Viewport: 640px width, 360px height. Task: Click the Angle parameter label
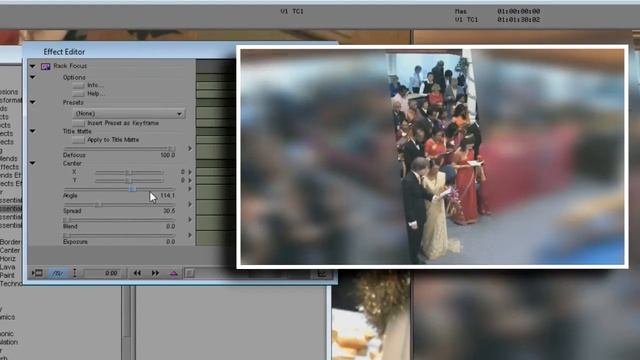(x=70, y=196)
